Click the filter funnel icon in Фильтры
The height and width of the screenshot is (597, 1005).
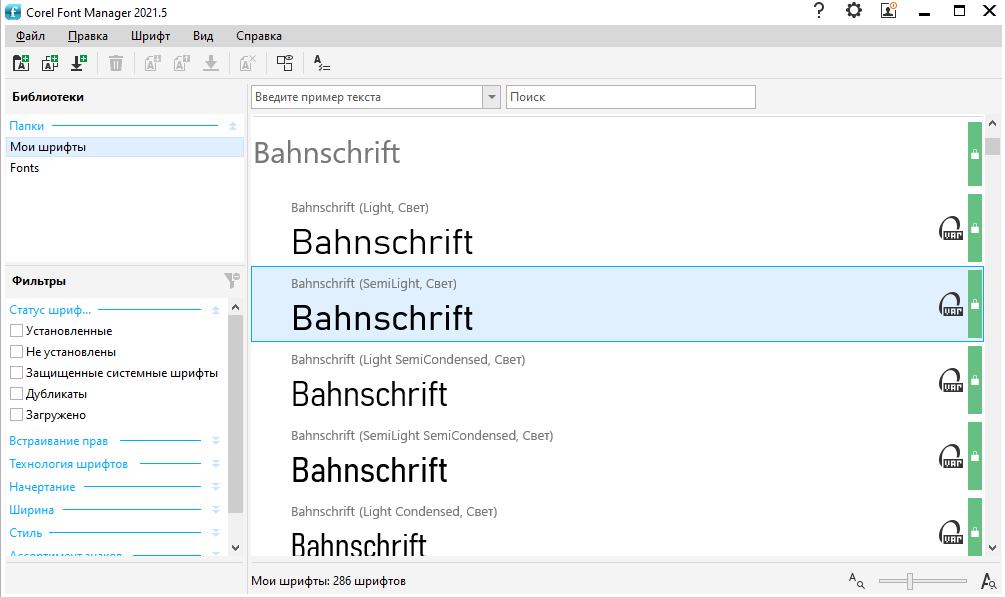point(231,281)
